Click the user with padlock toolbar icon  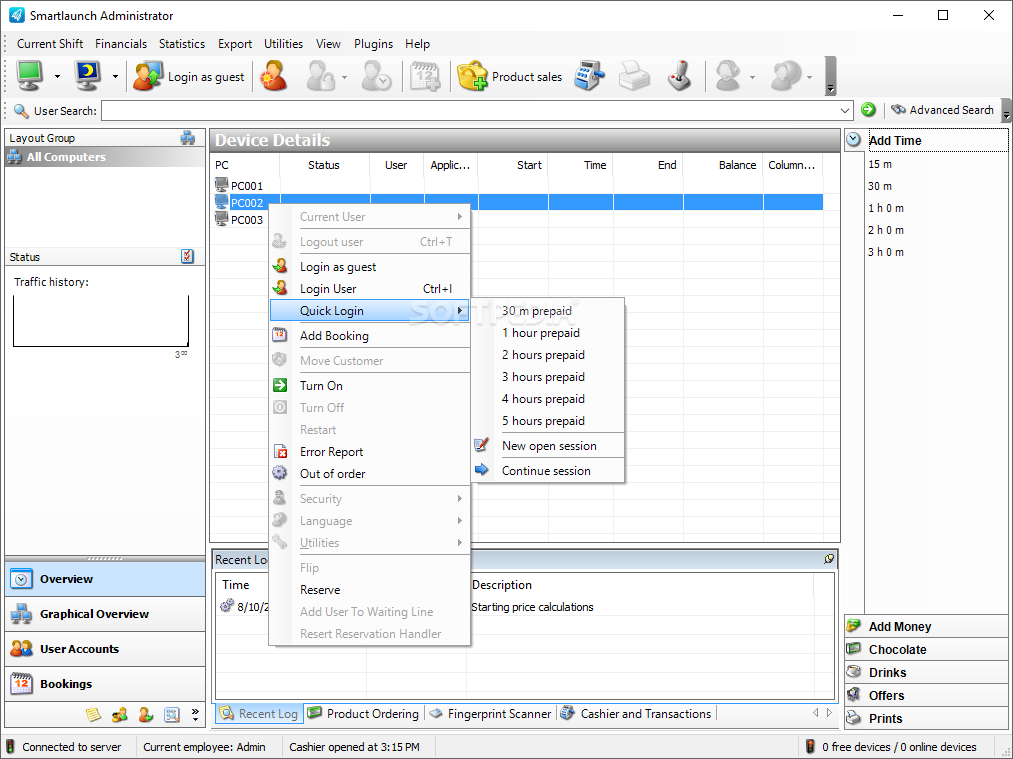click(x=320, y=76)
